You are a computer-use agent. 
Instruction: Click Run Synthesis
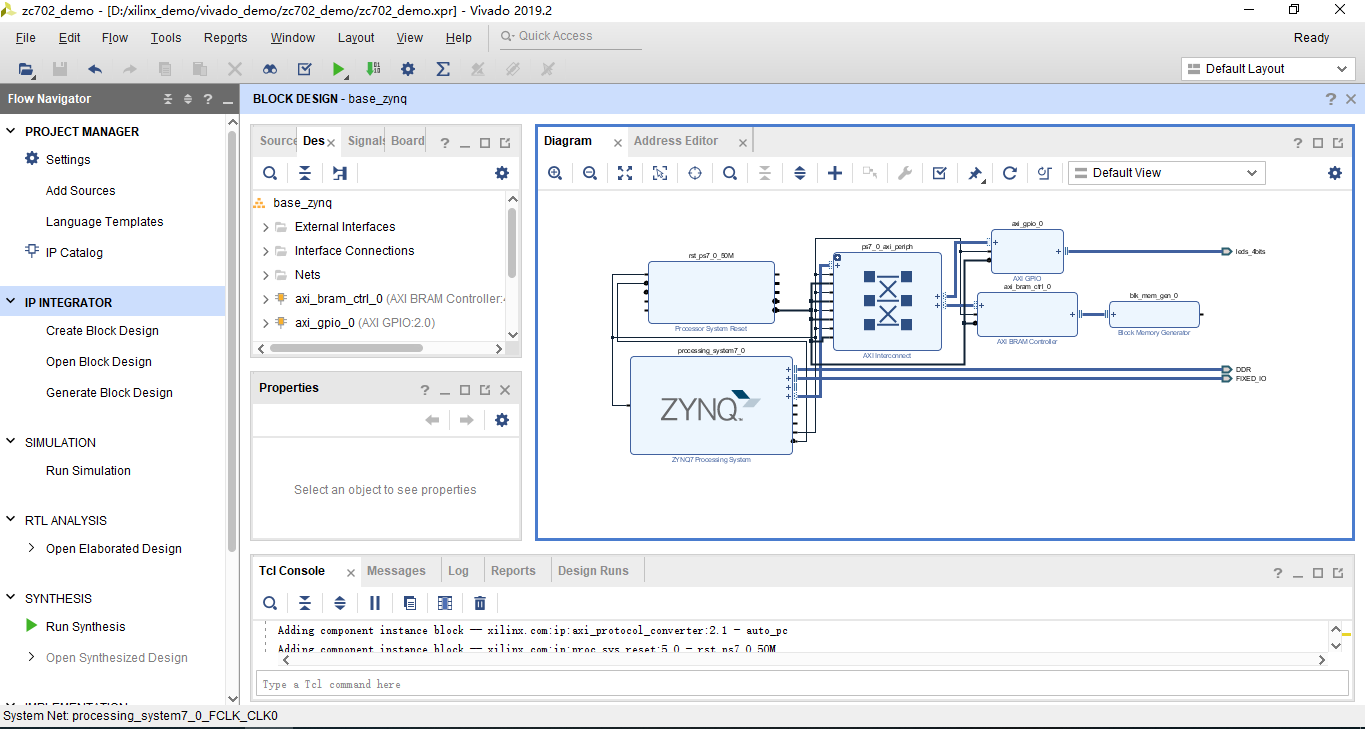point(86,627)
